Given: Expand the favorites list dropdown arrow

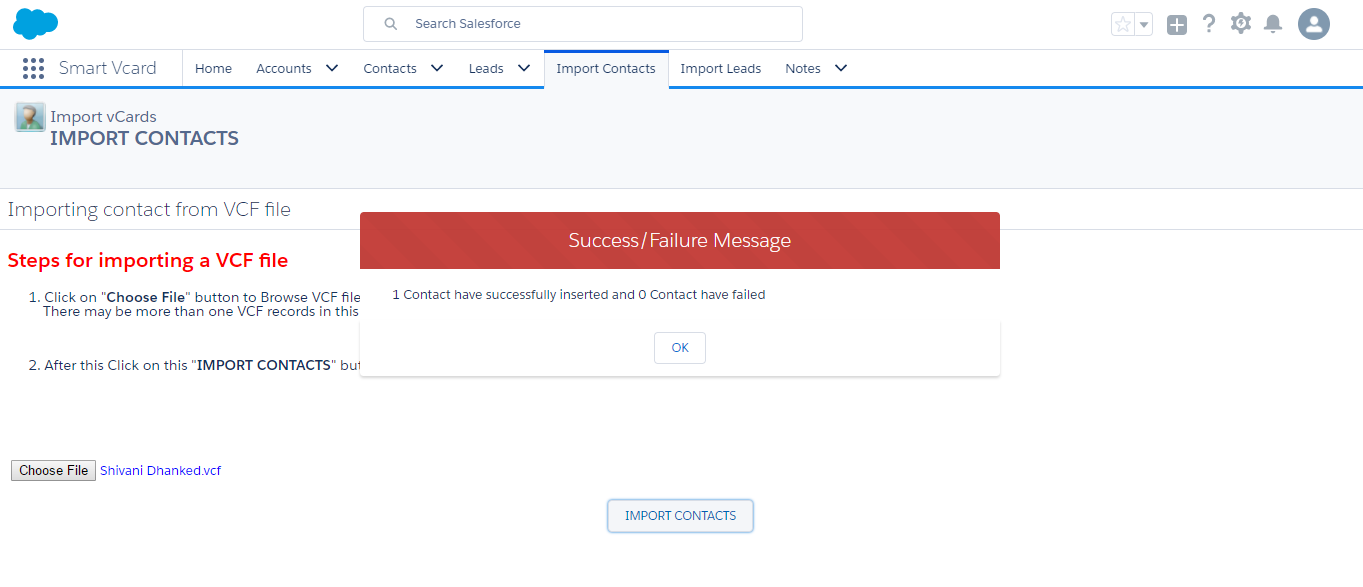Looking at the screenshot, I should (x=1144, y=24).
